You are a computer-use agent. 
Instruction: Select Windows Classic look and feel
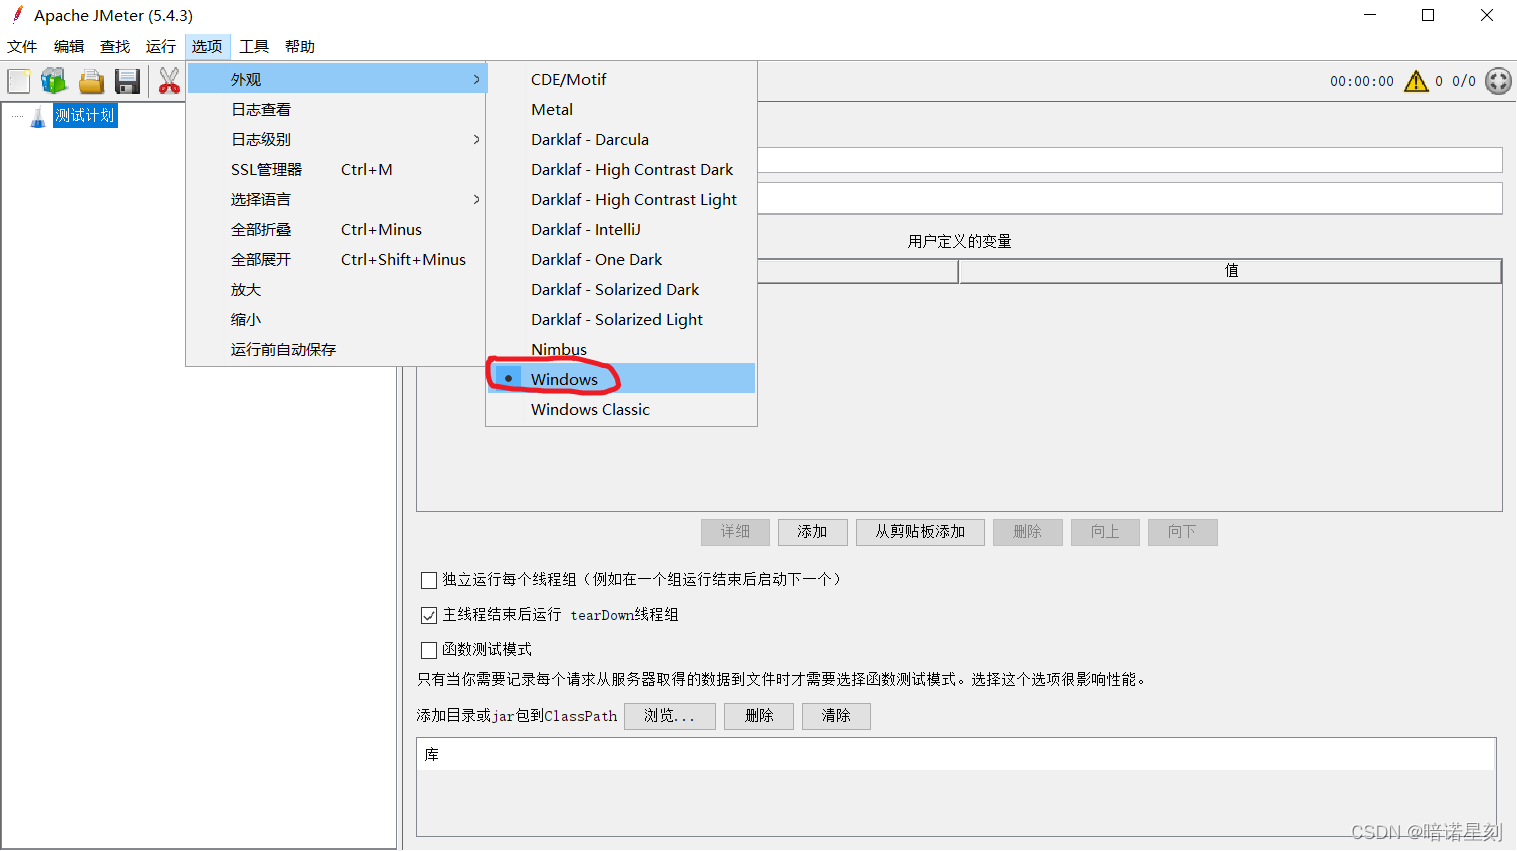(x=621, y=409)
